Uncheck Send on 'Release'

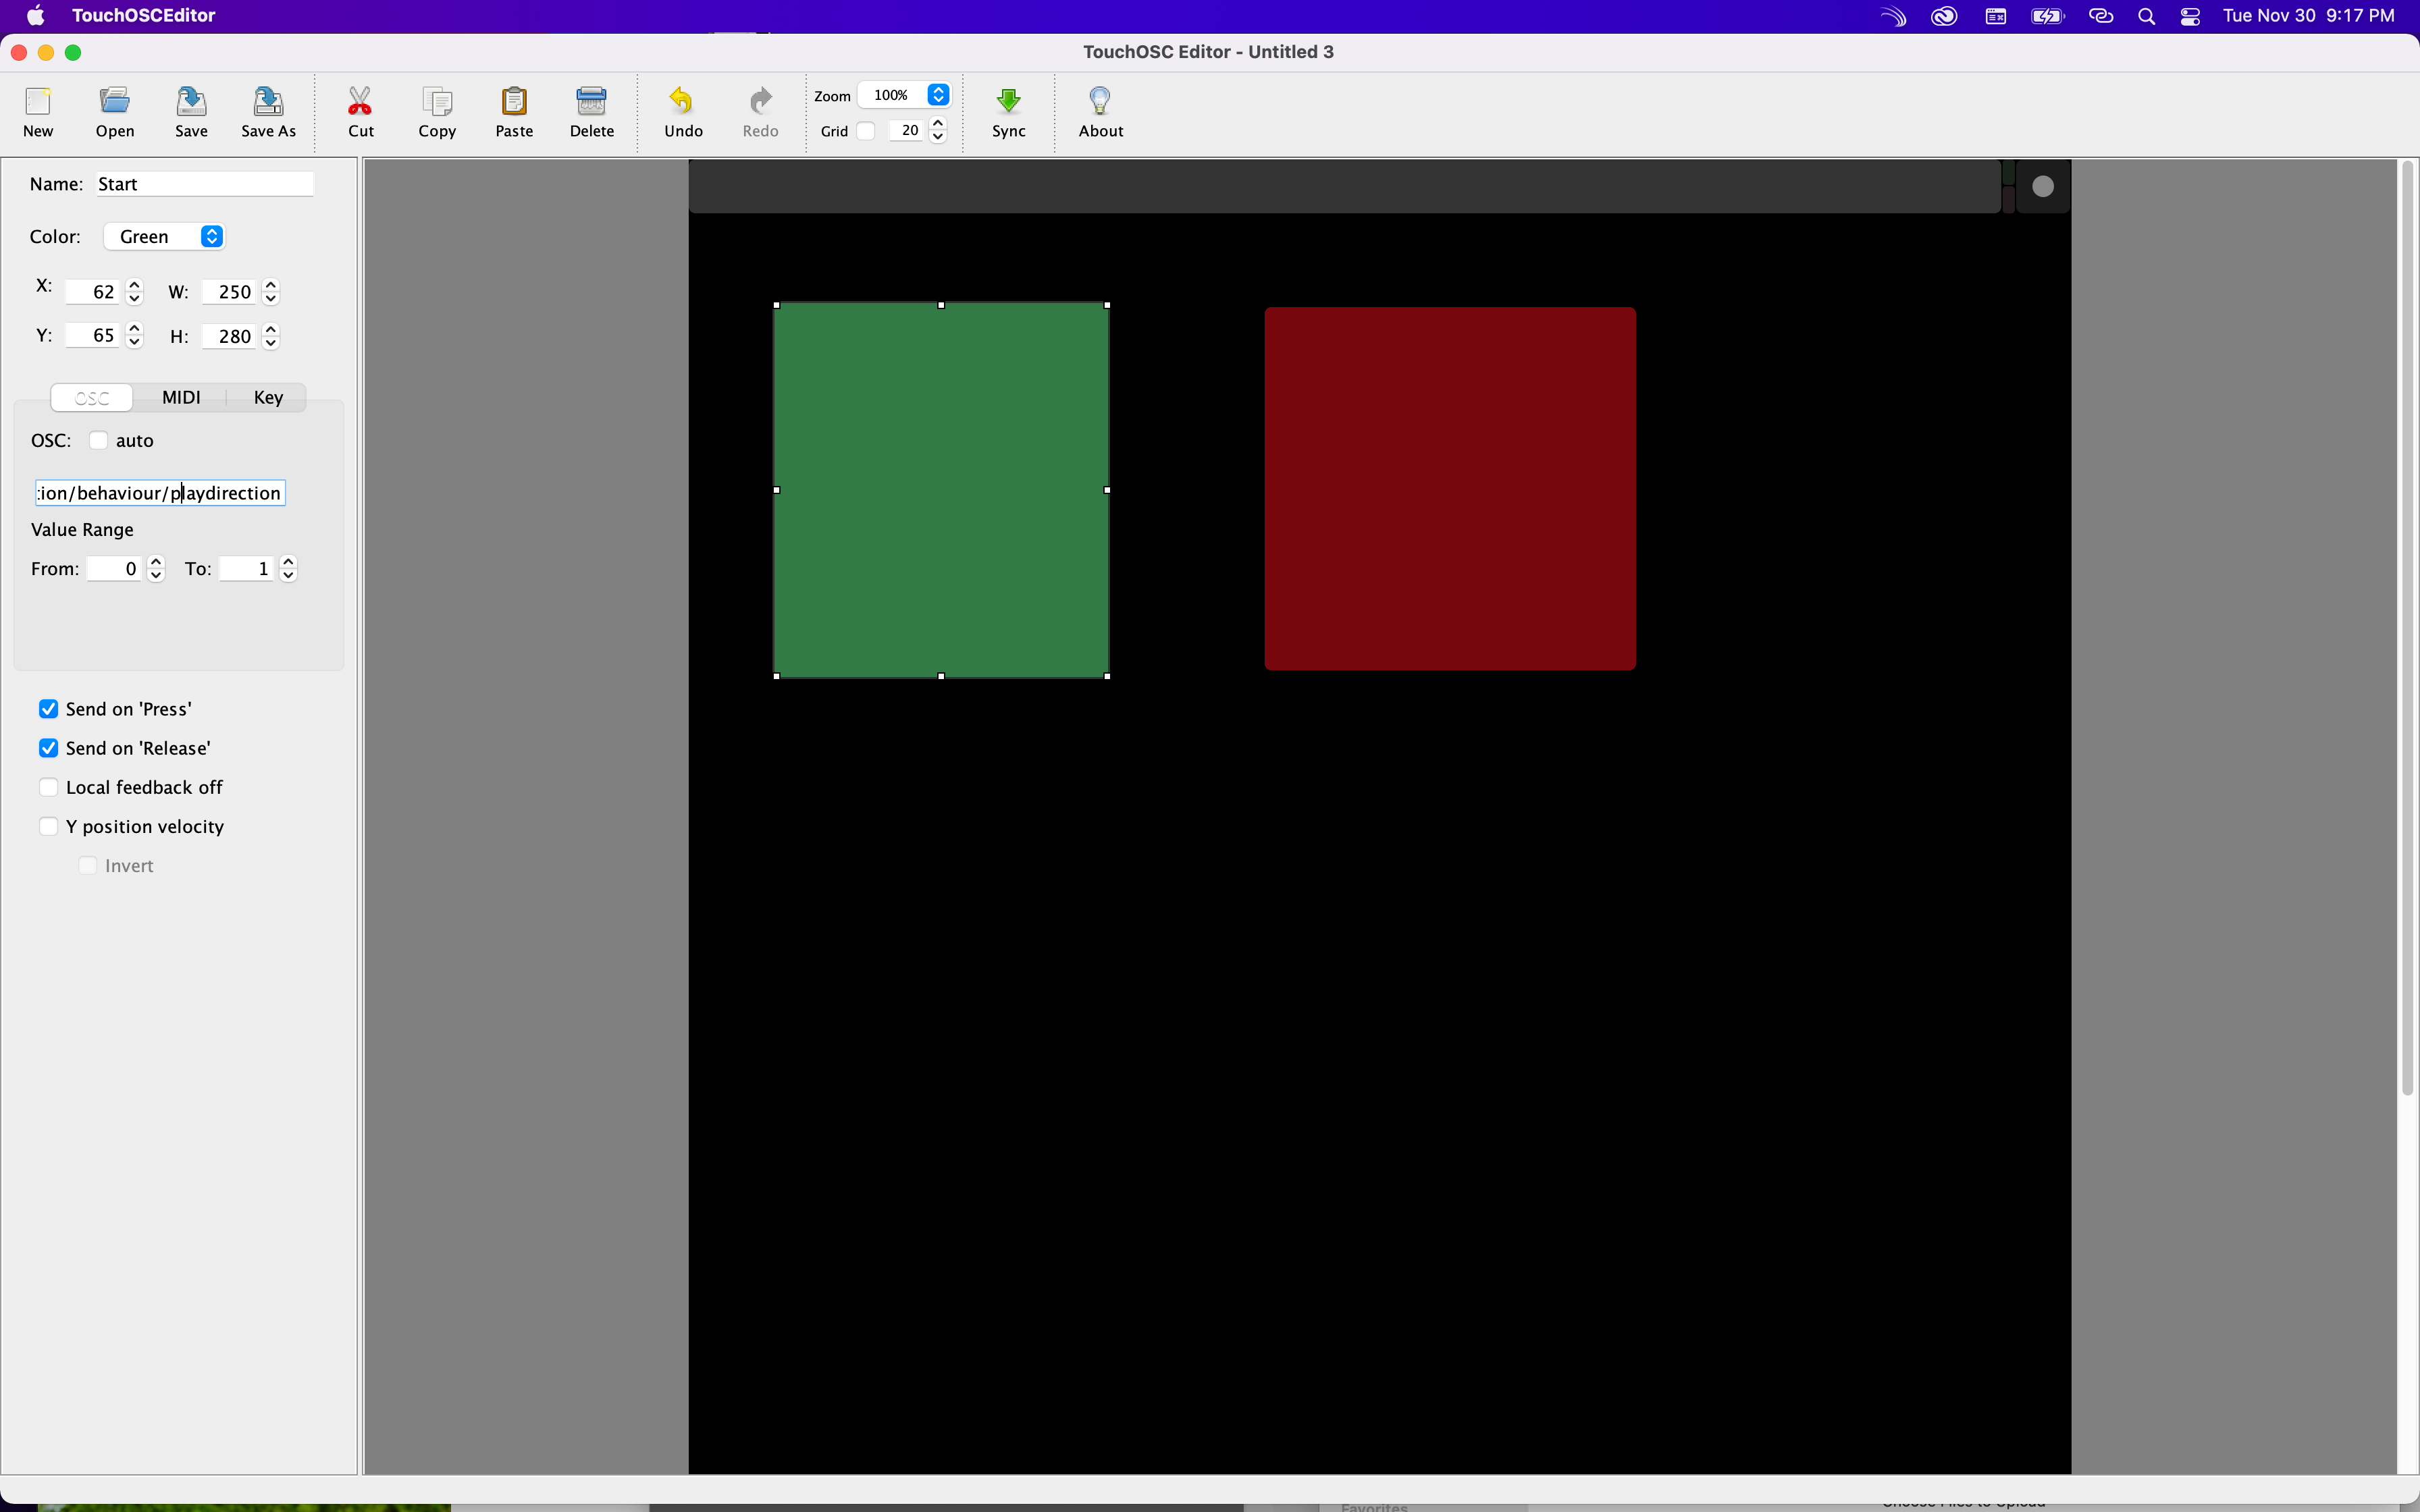click(48, 748)
